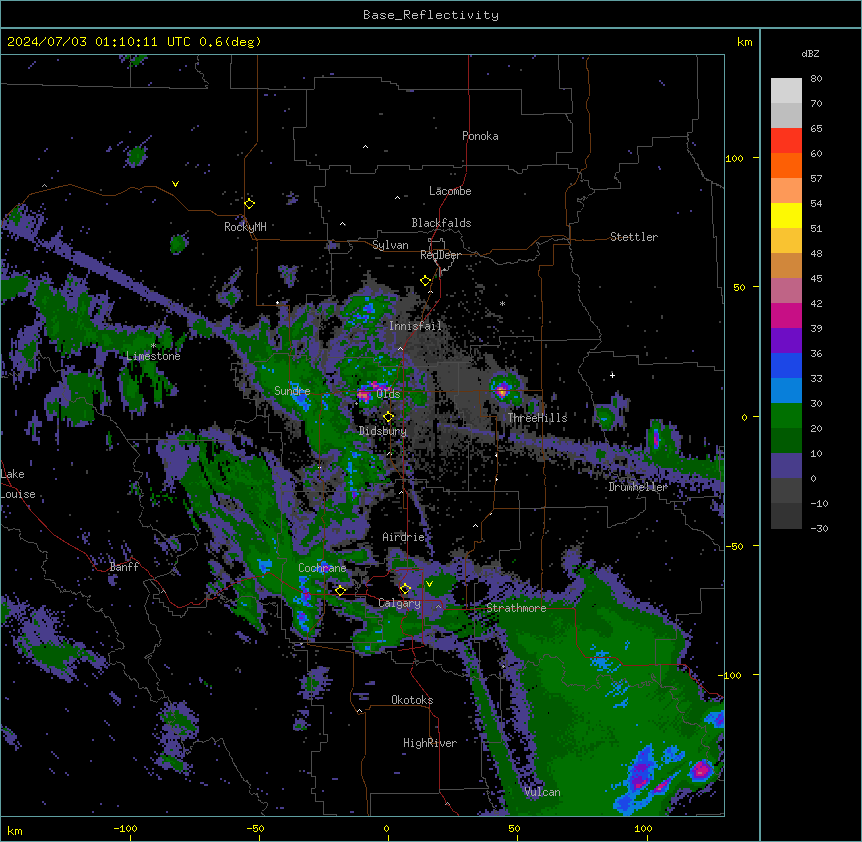The height and width of the screenshot is (842, 862).
Task: Click yellow diamond marker south of RedDeer
Action: click(x=426, y=281)
